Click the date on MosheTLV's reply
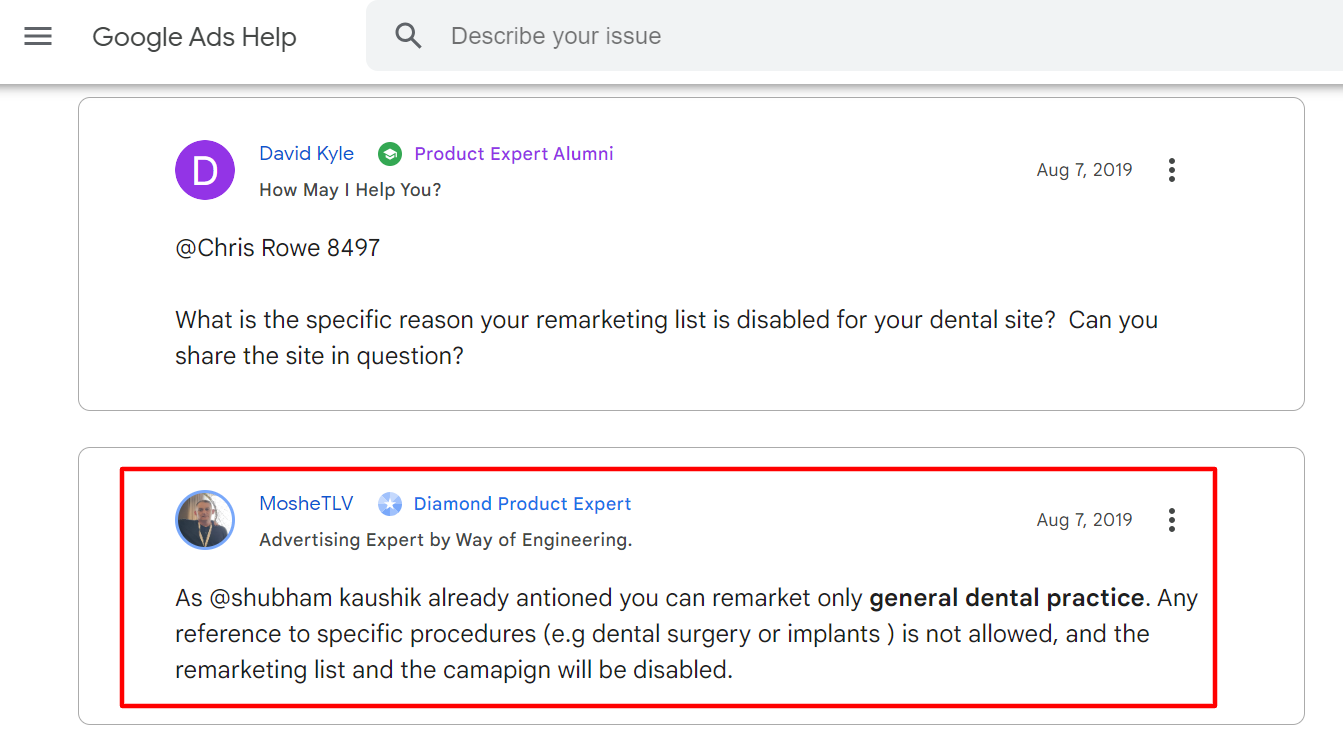 (1084, 520)
